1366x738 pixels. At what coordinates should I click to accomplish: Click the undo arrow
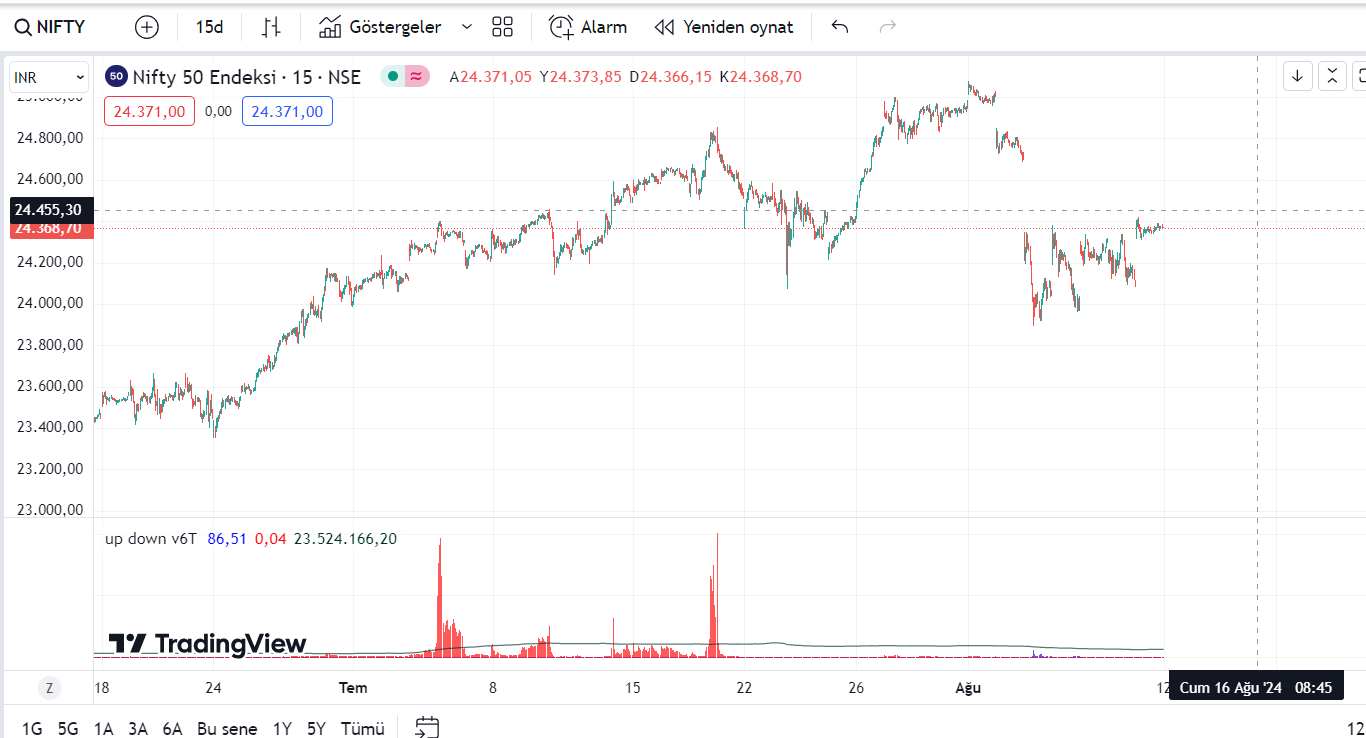click(840, 27)
